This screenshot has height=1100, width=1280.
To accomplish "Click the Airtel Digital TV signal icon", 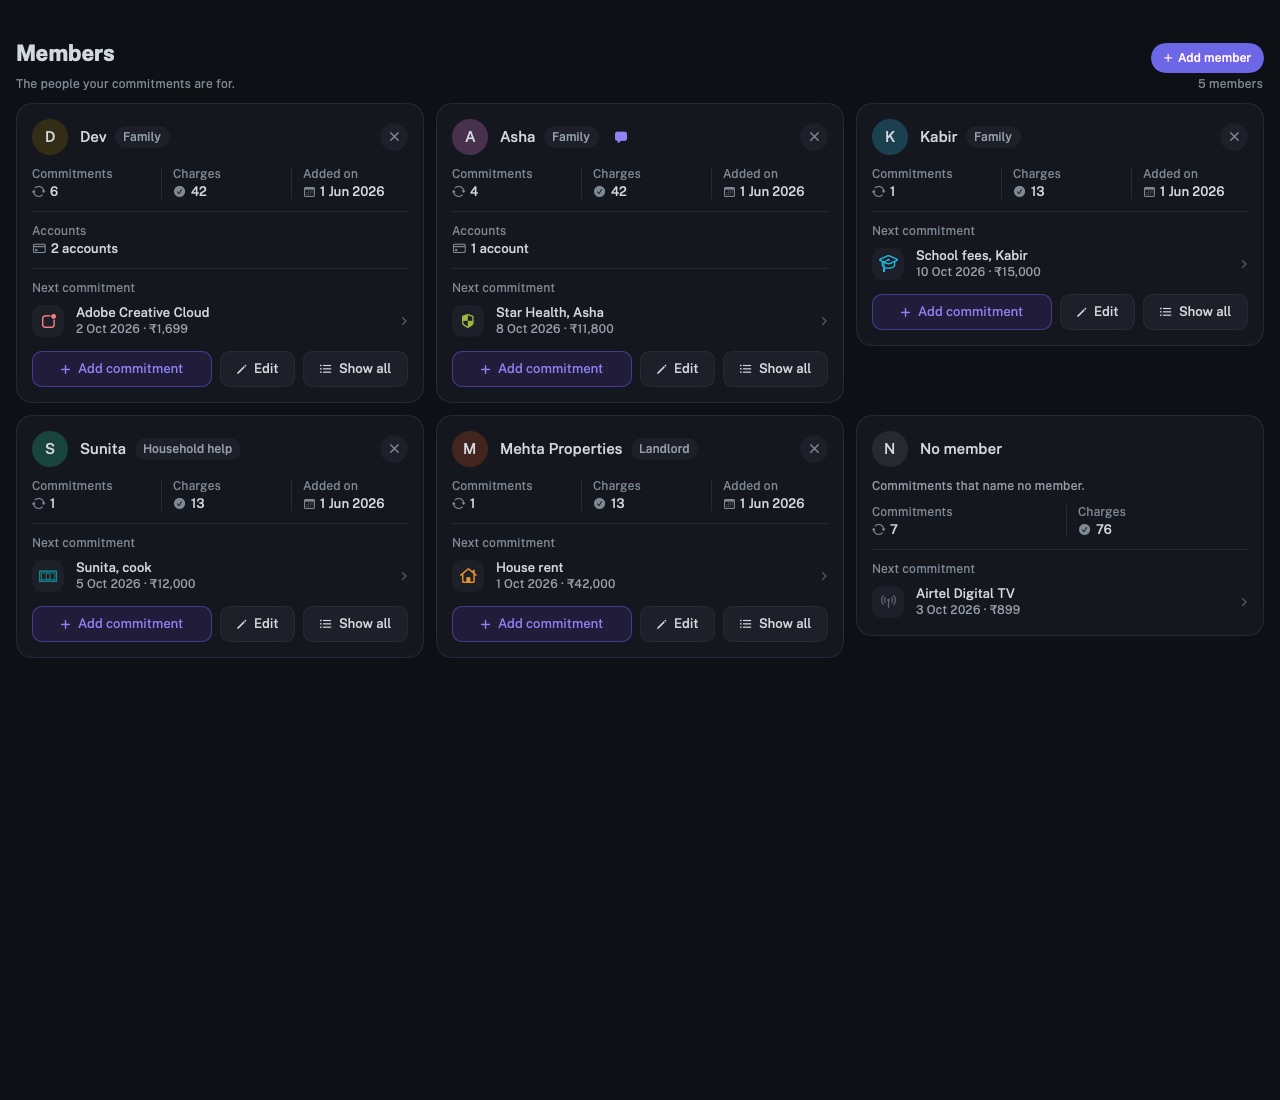I will pyautogui.click(x=888, y=602).
